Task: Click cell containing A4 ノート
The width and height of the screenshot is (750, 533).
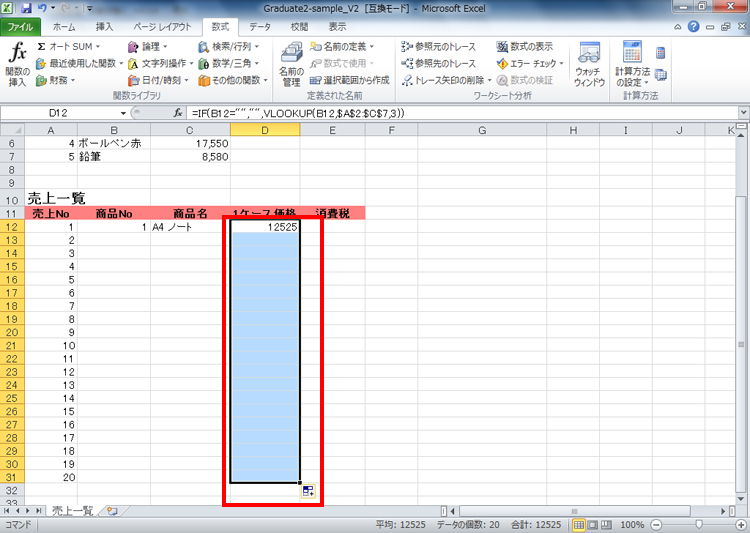Action: point(190,227)
